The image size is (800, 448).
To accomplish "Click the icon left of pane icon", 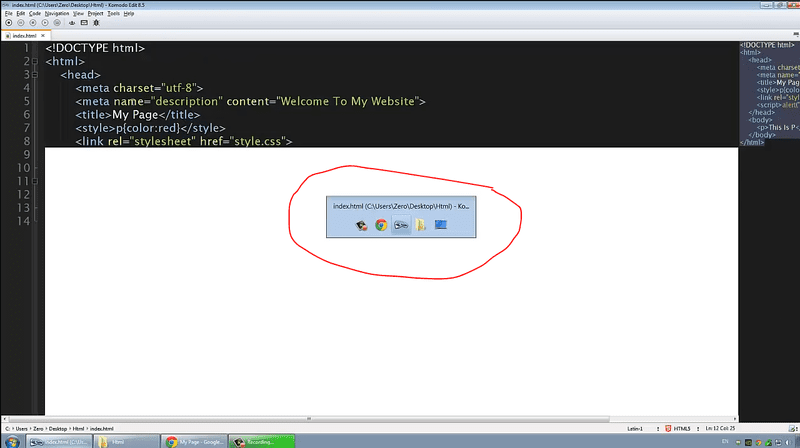I will (x=72, y=22).
